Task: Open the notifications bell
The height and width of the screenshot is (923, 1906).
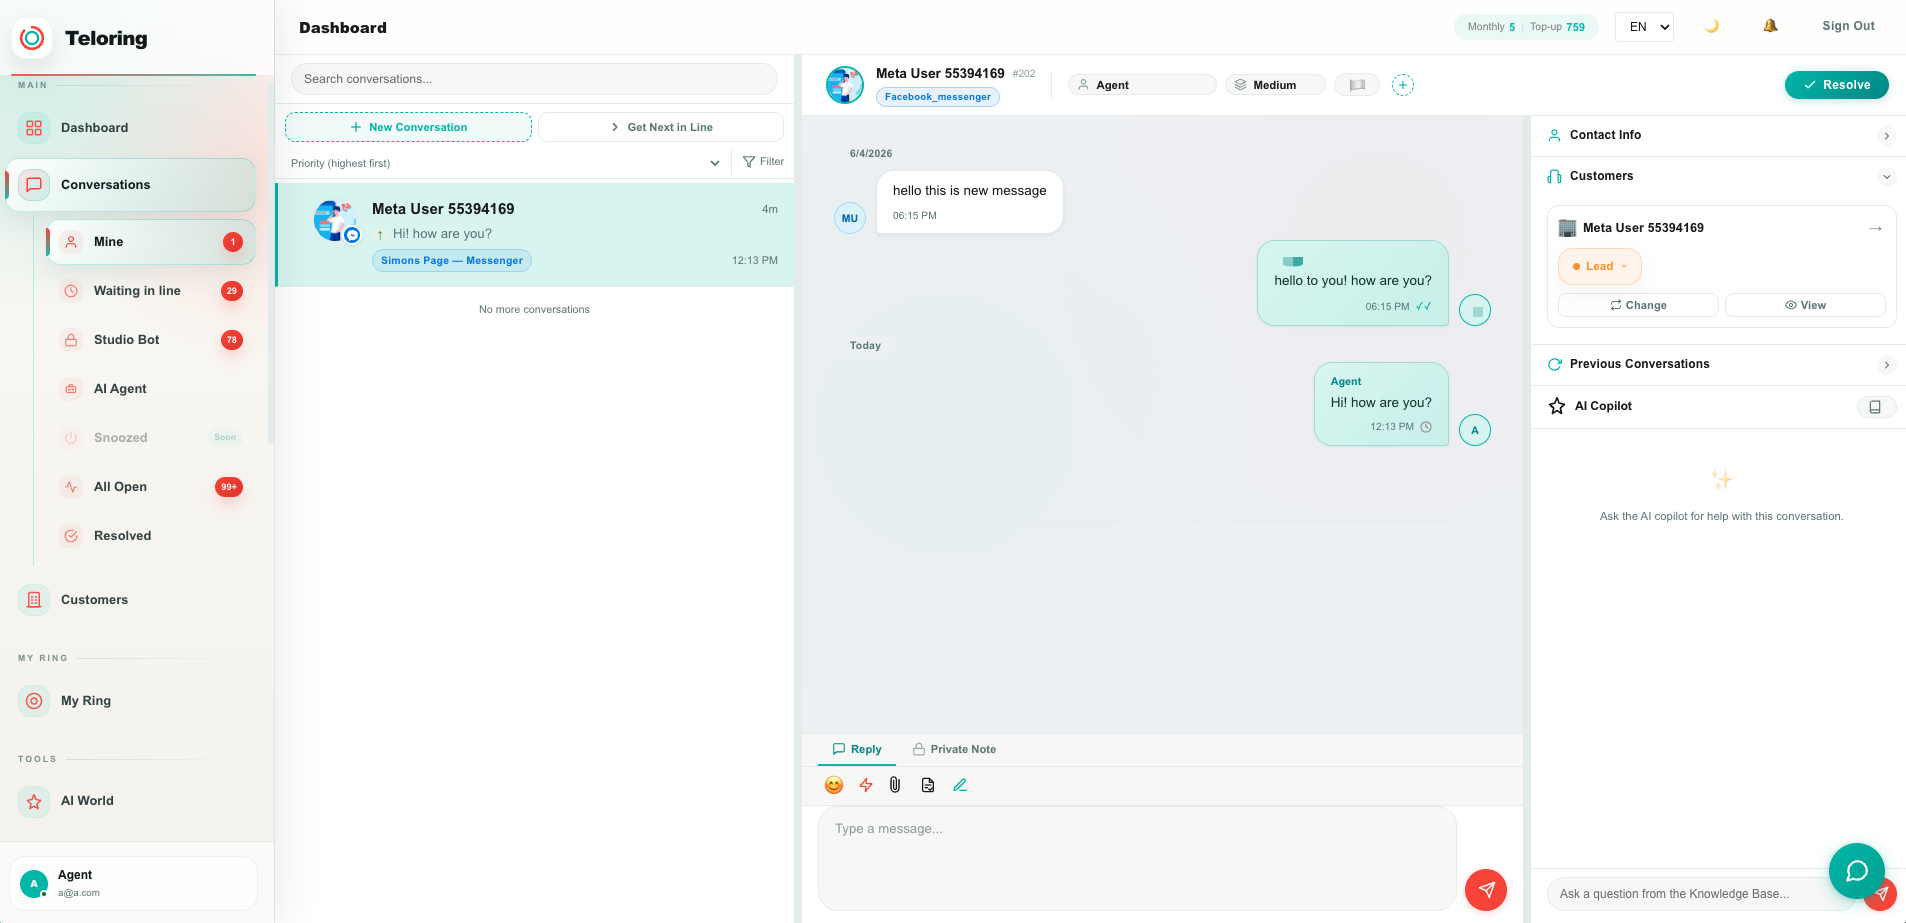Action: [x=1770, y=26]
